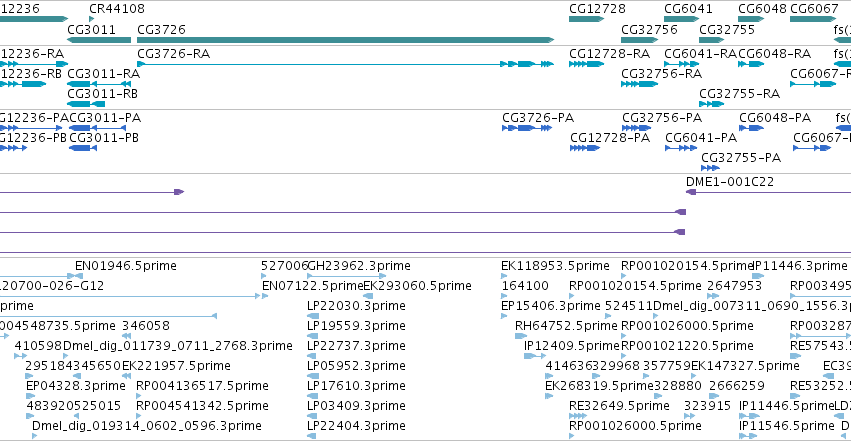Select the CR44108 gene label
851x441 pixels.
[117, 9]
